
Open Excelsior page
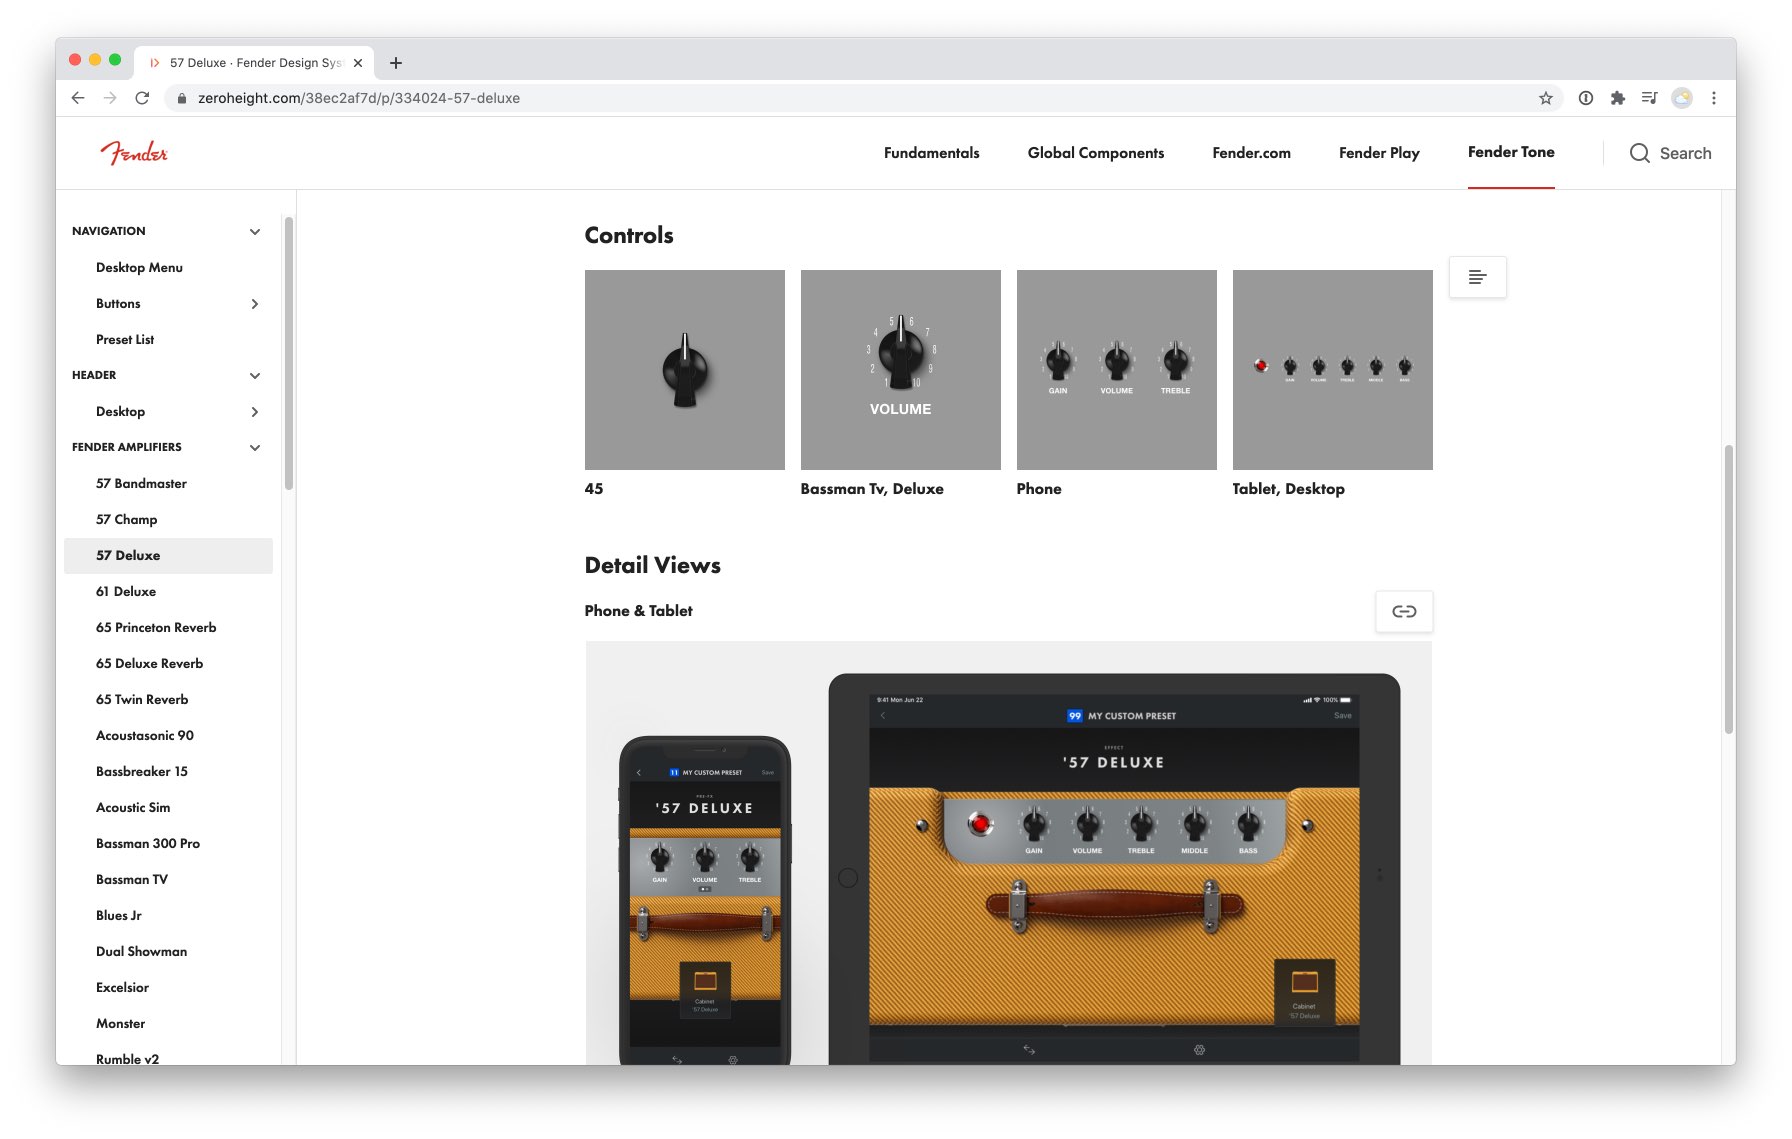122,987
